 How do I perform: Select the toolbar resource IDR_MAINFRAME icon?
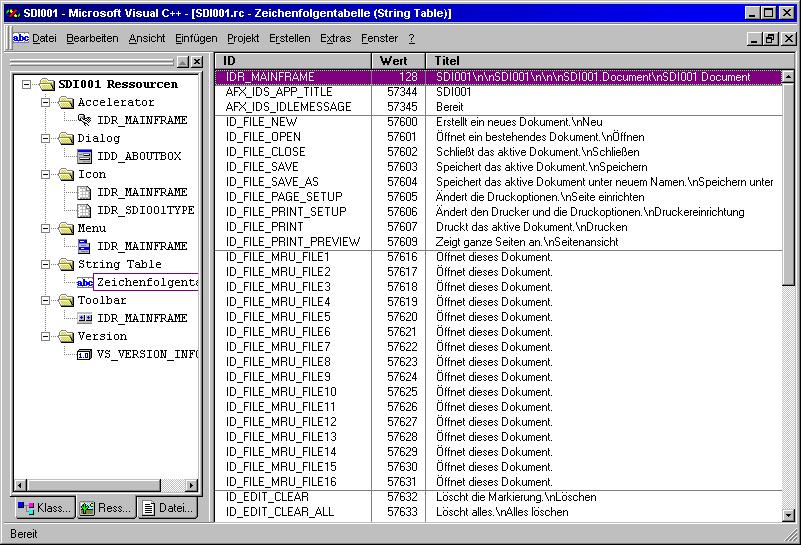point(84,318)
